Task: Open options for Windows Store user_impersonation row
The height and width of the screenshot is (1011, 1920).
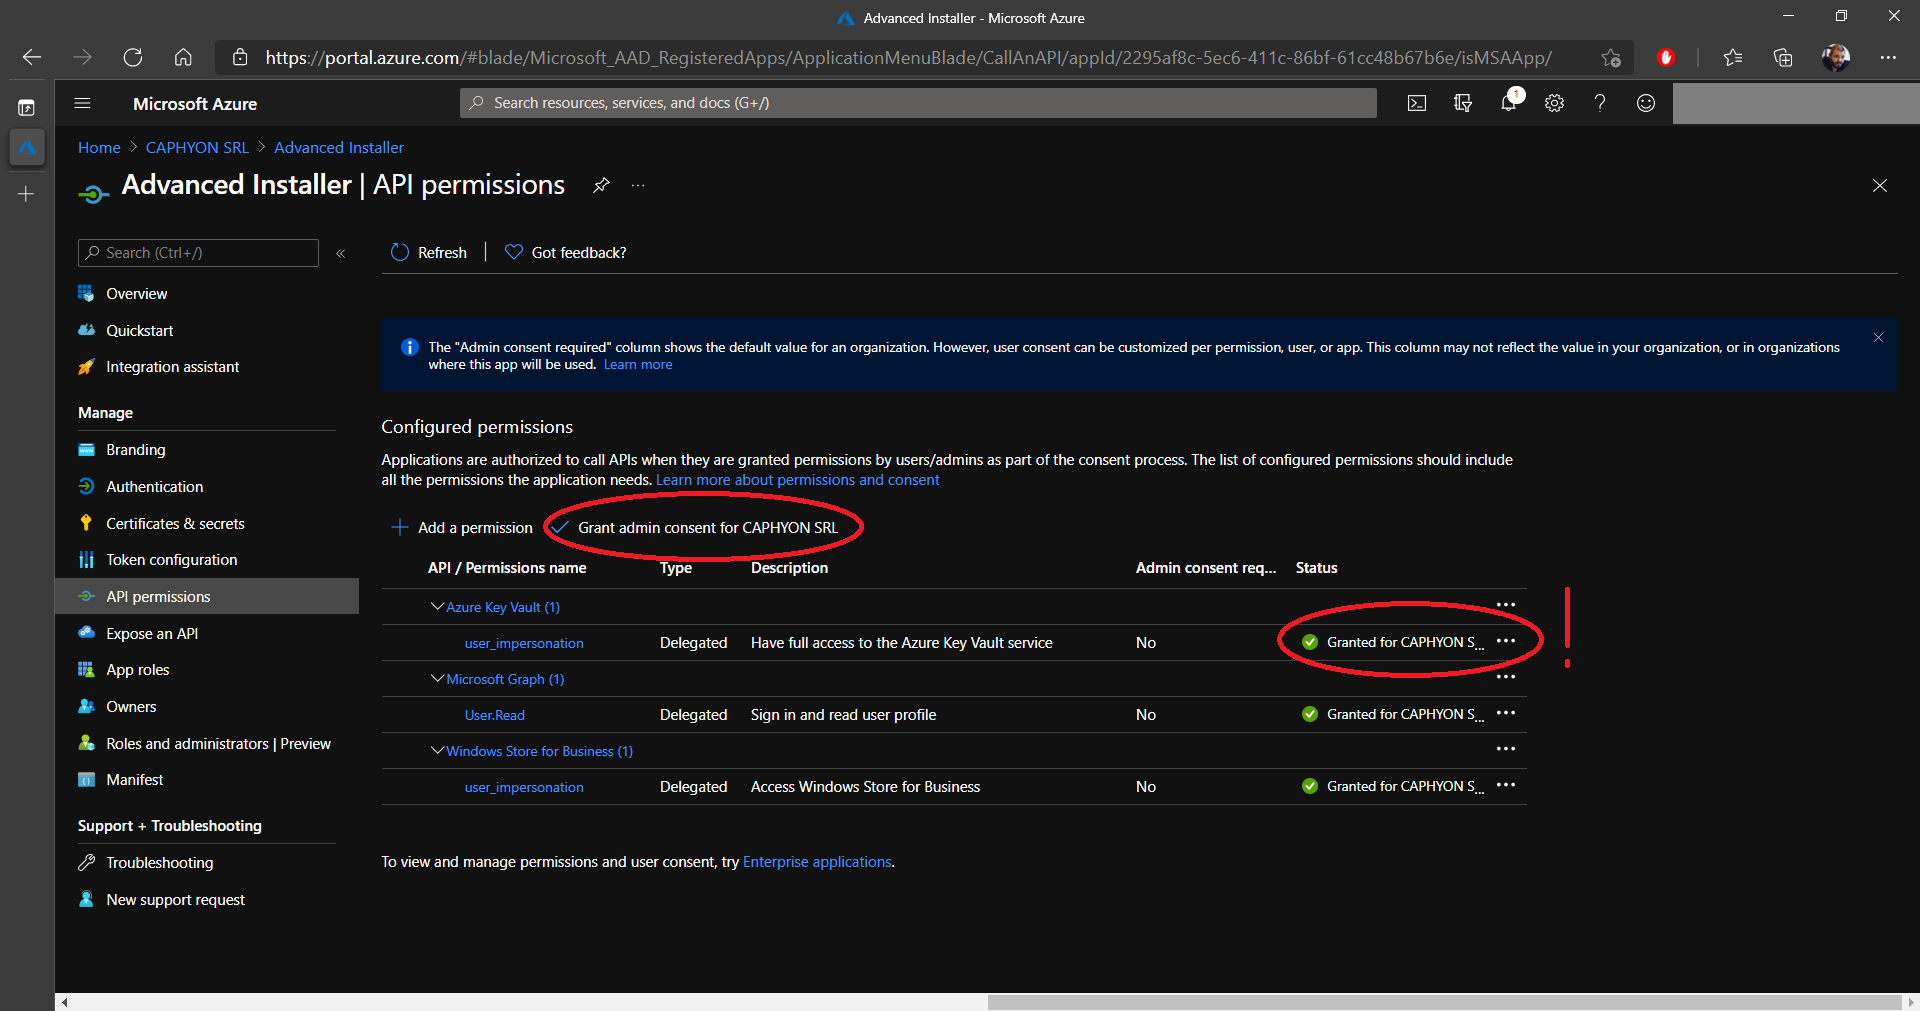Action: [x=1506, y=785]
